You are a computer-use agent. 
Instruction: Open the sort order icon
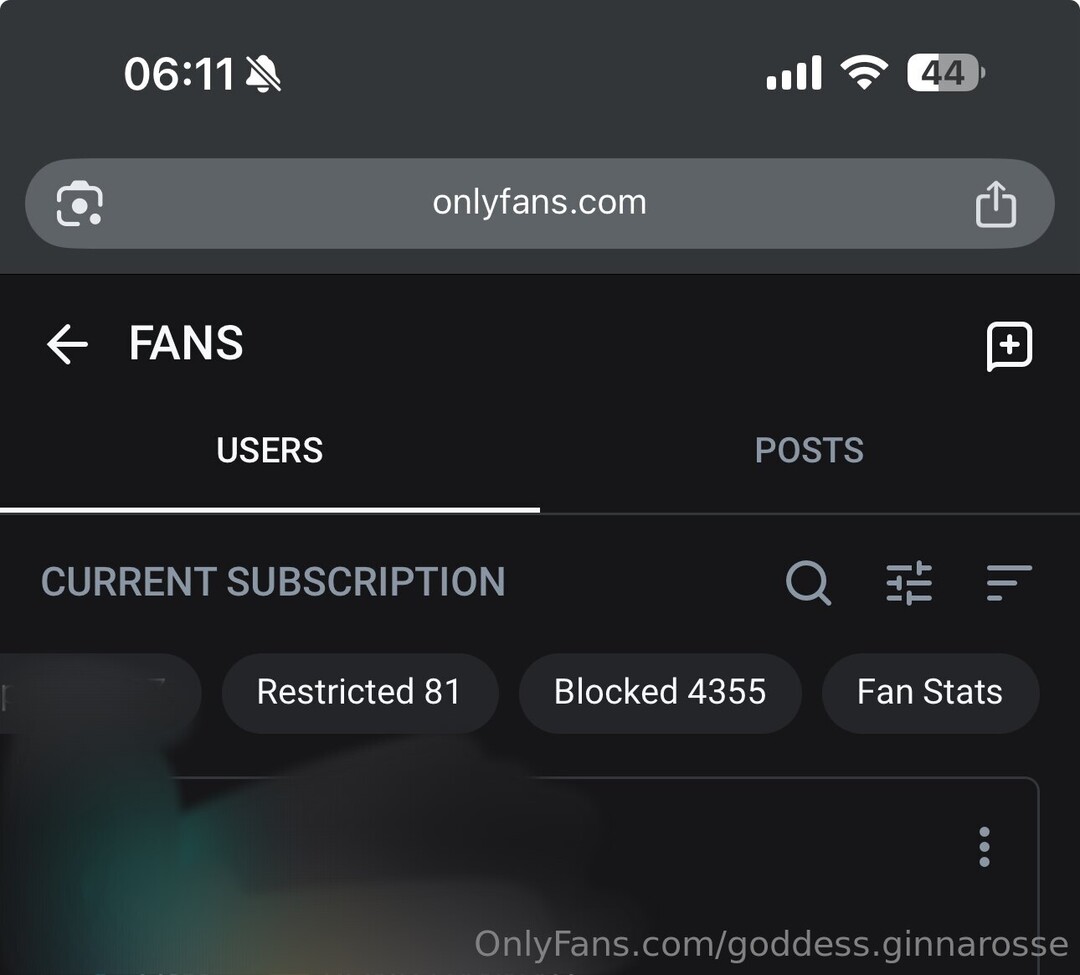[x=1008, y=582]
